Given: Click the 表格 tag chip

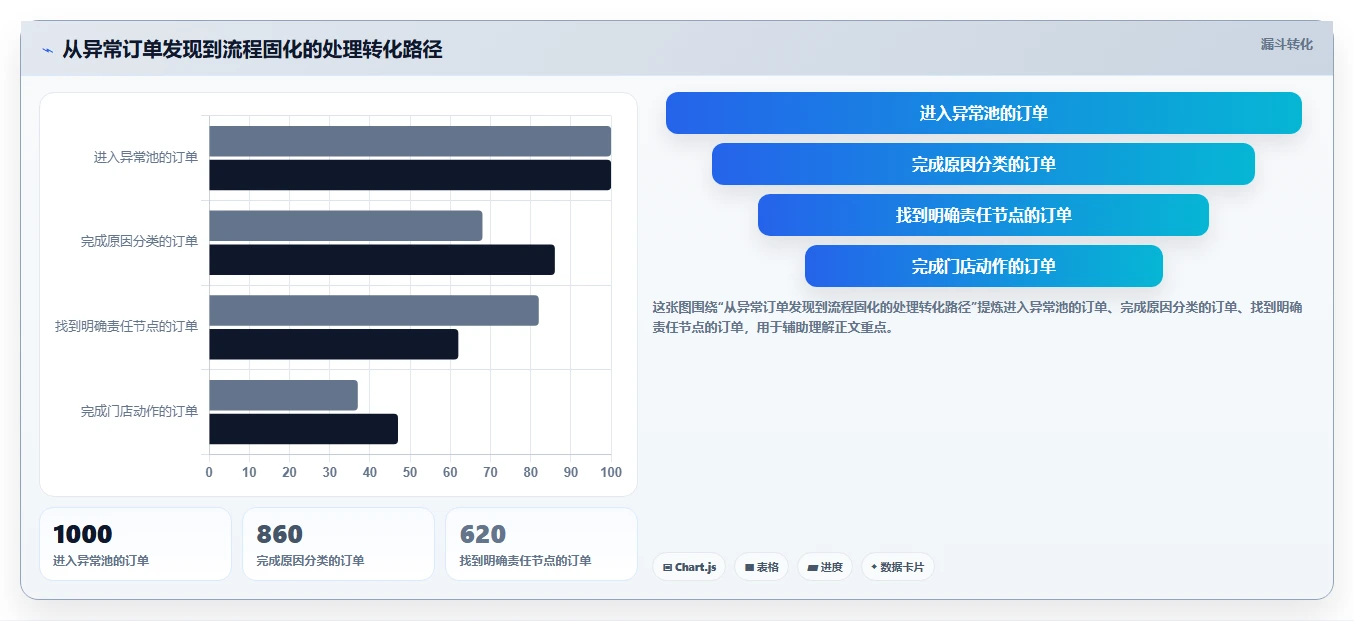Looking at the screenshot, I should (x=761, y=567).
